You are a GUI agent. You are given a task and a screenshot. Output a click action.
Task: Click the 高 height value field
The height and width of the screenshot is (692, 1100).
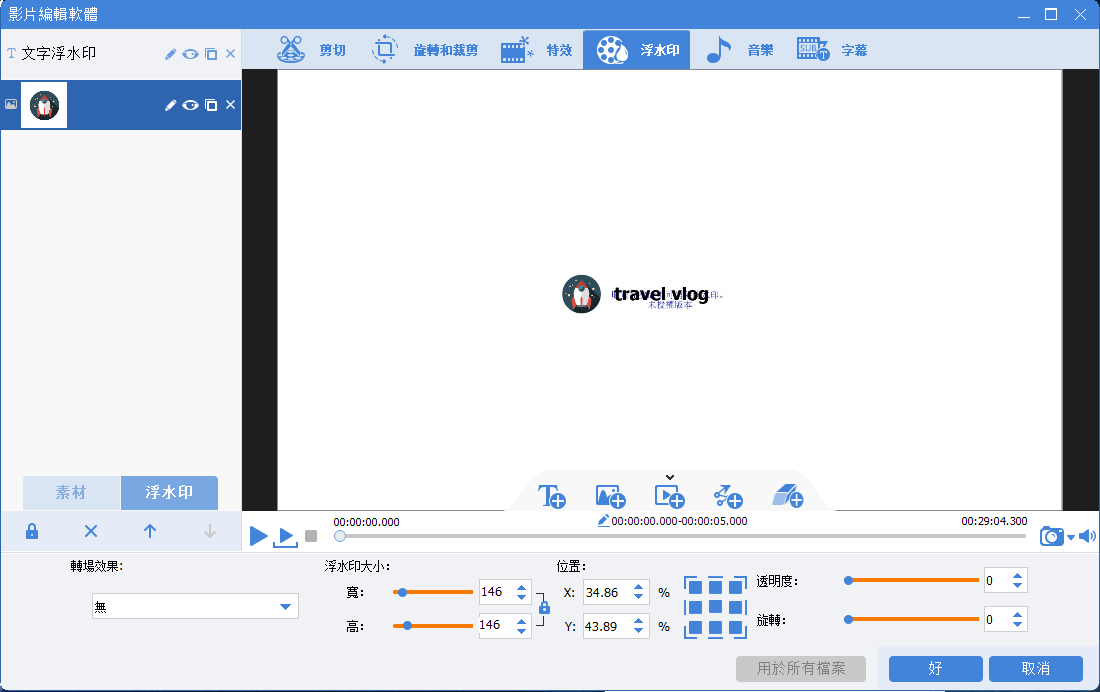pos(496,625)
